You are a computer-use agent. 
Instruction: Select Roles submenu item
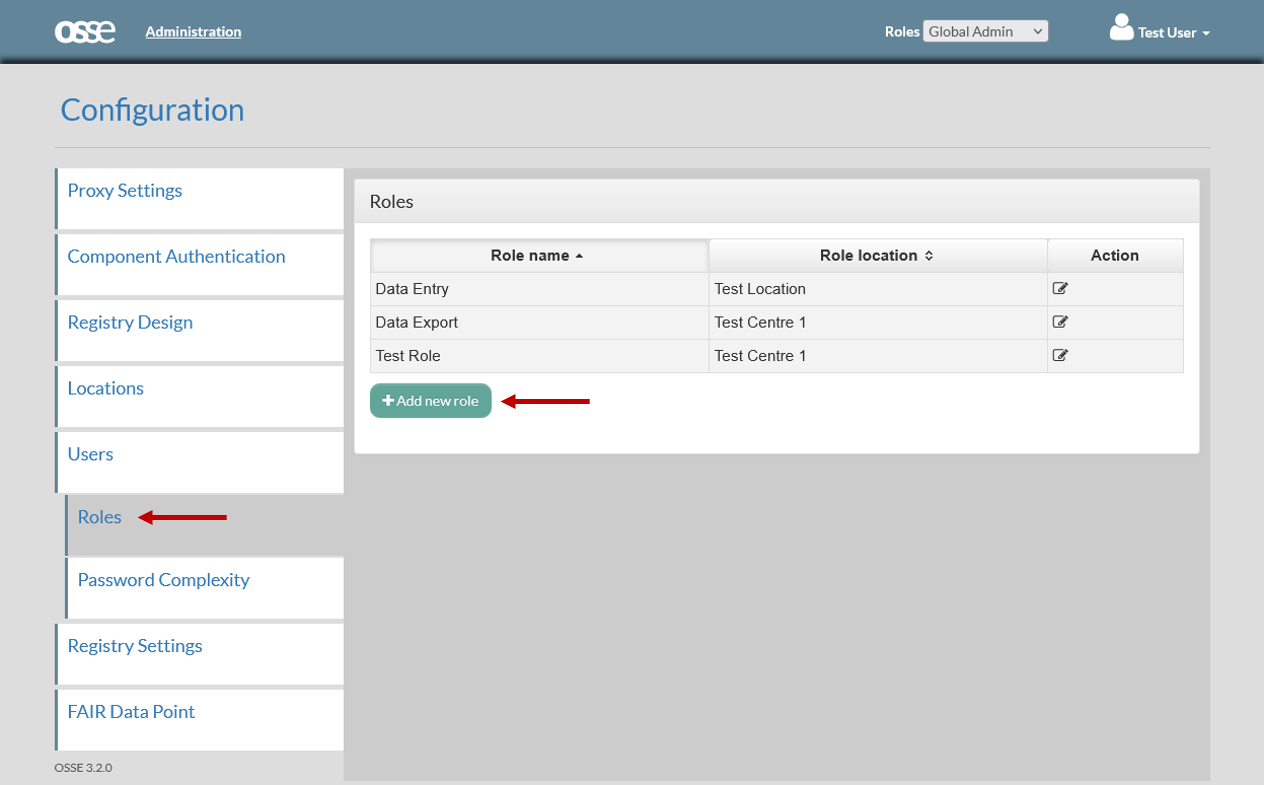204,525
